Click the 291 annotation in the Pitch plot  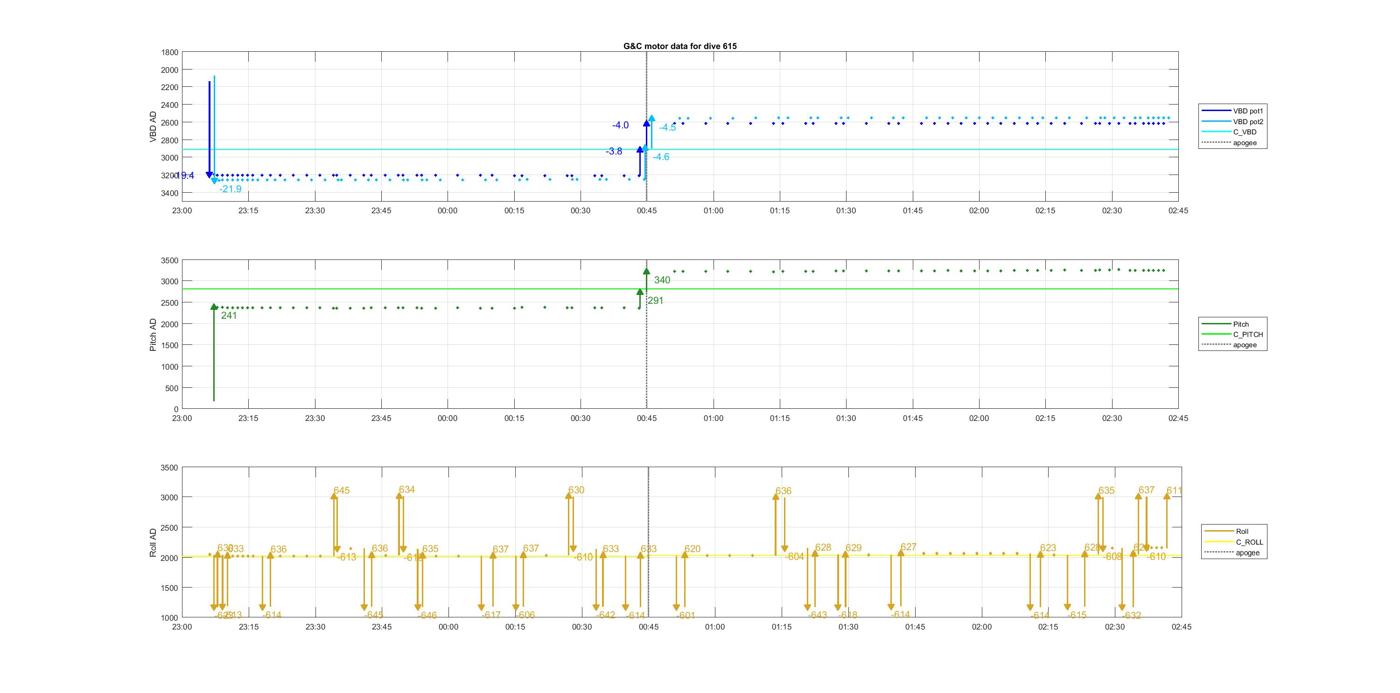tap(656, 300)
